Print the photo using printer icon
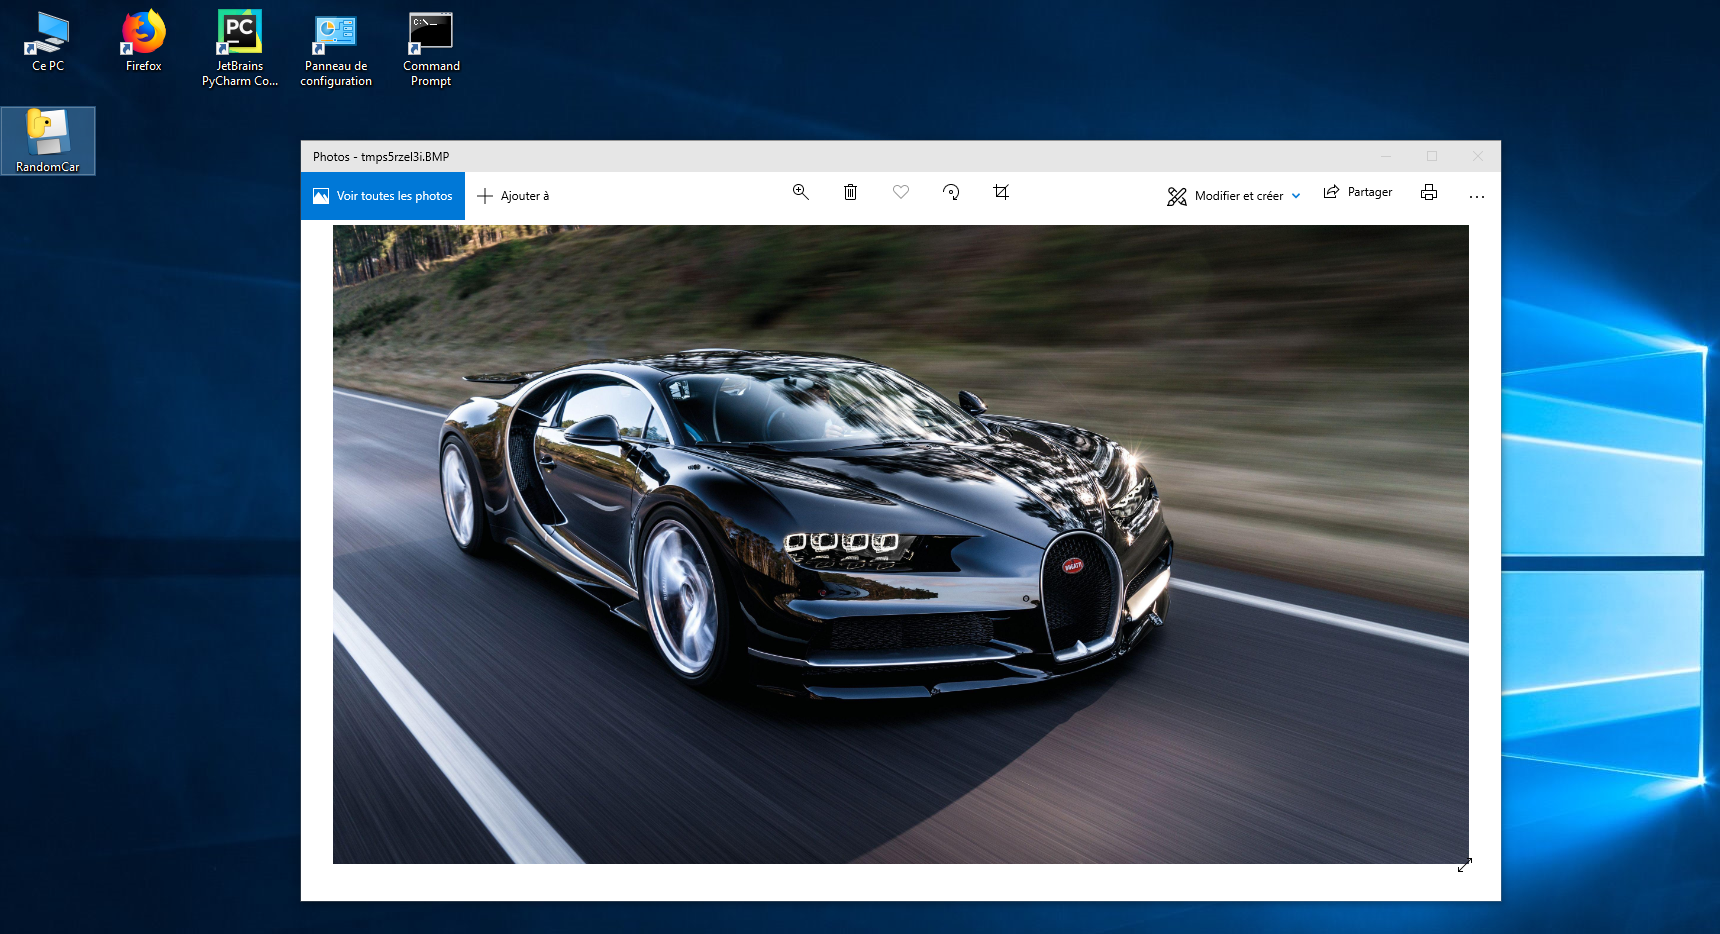Image resolution: width=1720 pixels, height=934 pixels. pos(1429,192)
